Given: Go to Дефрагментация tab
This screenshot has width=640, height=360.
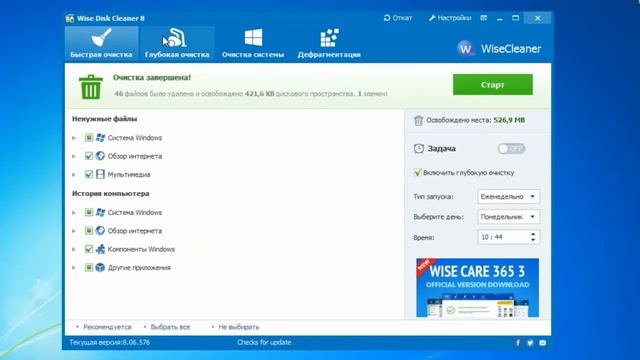Looking at the screenshot, I should click(329, 44).
